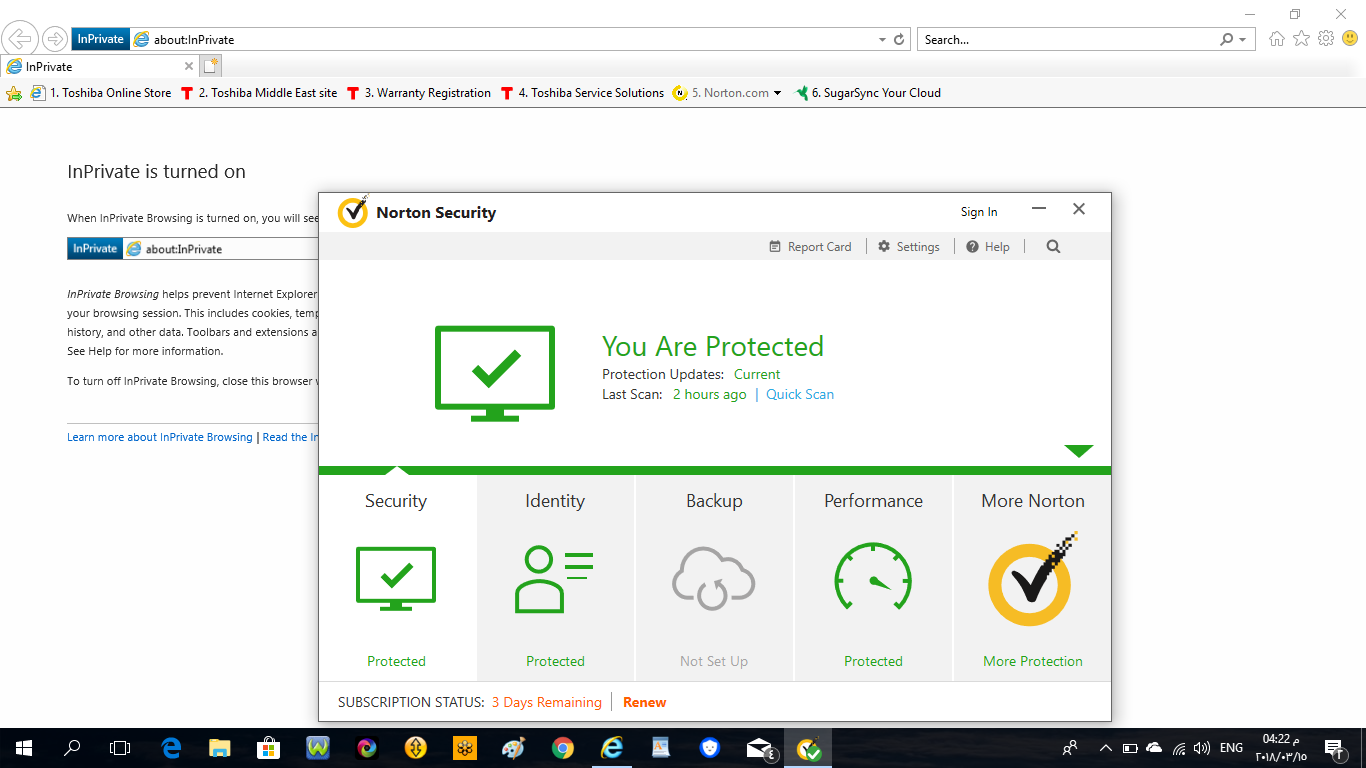Click the smiley feedback icon
This screenshot has width=1366, height=768.
click(1350, 39)
